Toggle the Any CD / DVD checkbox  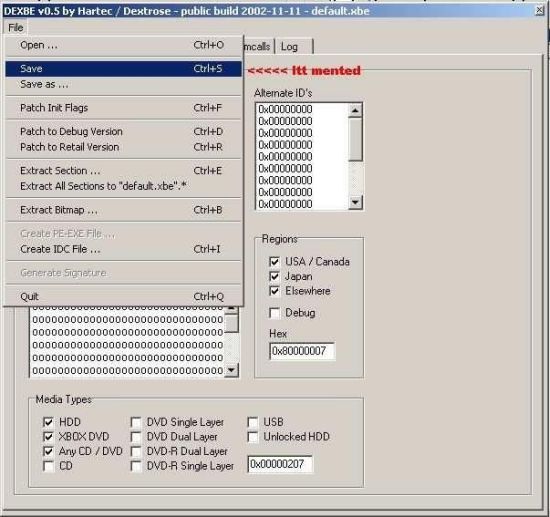coord(48,451)
